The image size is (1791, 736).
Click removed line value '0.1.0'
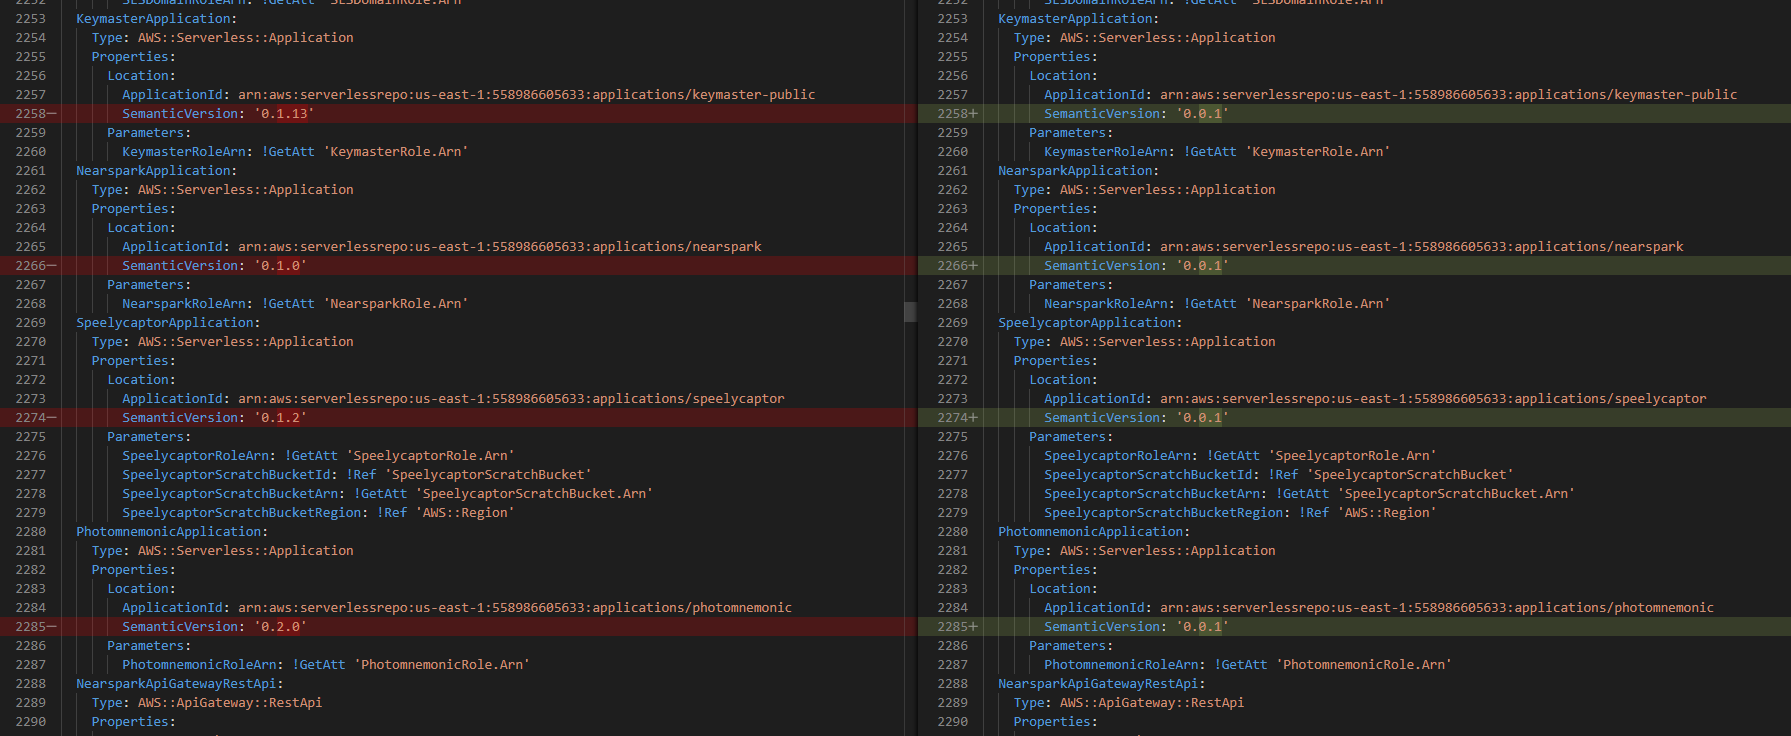280,266
